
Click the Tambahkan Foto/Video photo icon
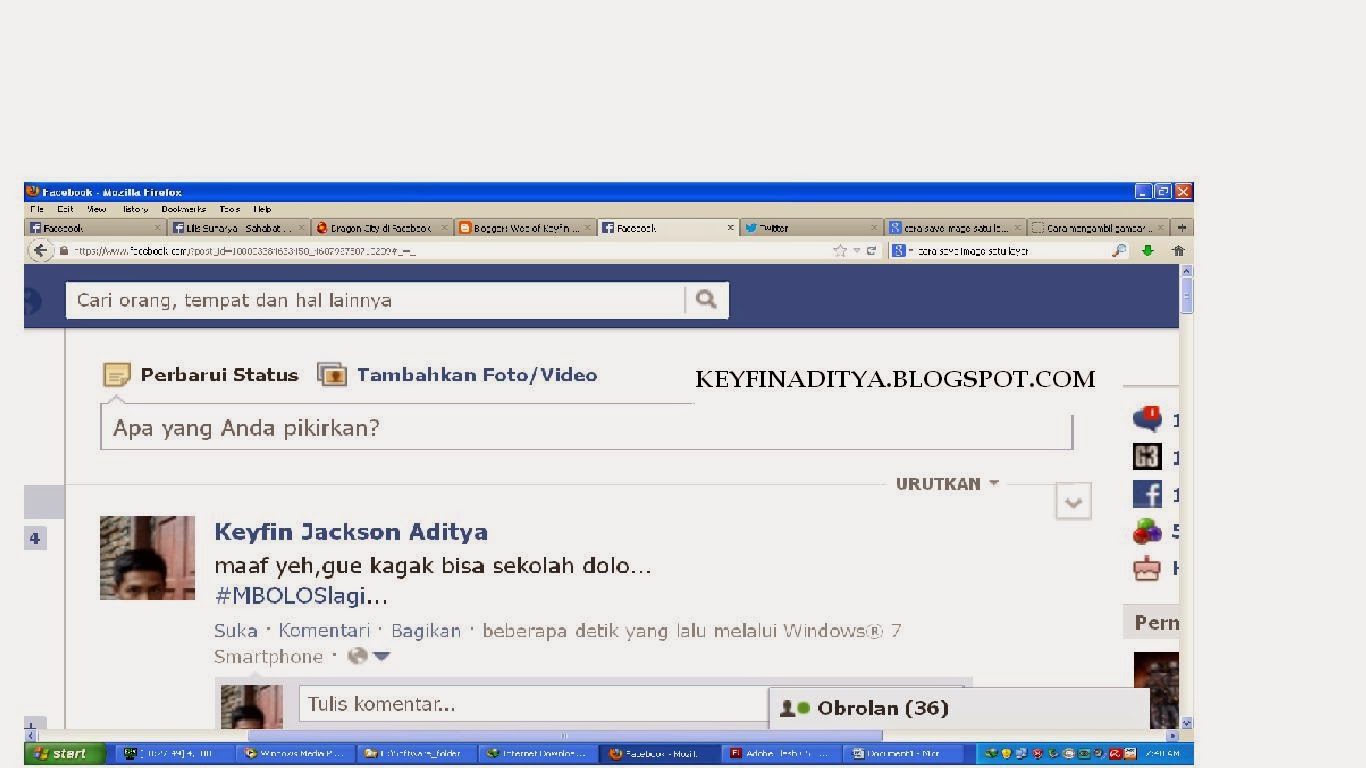point(332,374)
